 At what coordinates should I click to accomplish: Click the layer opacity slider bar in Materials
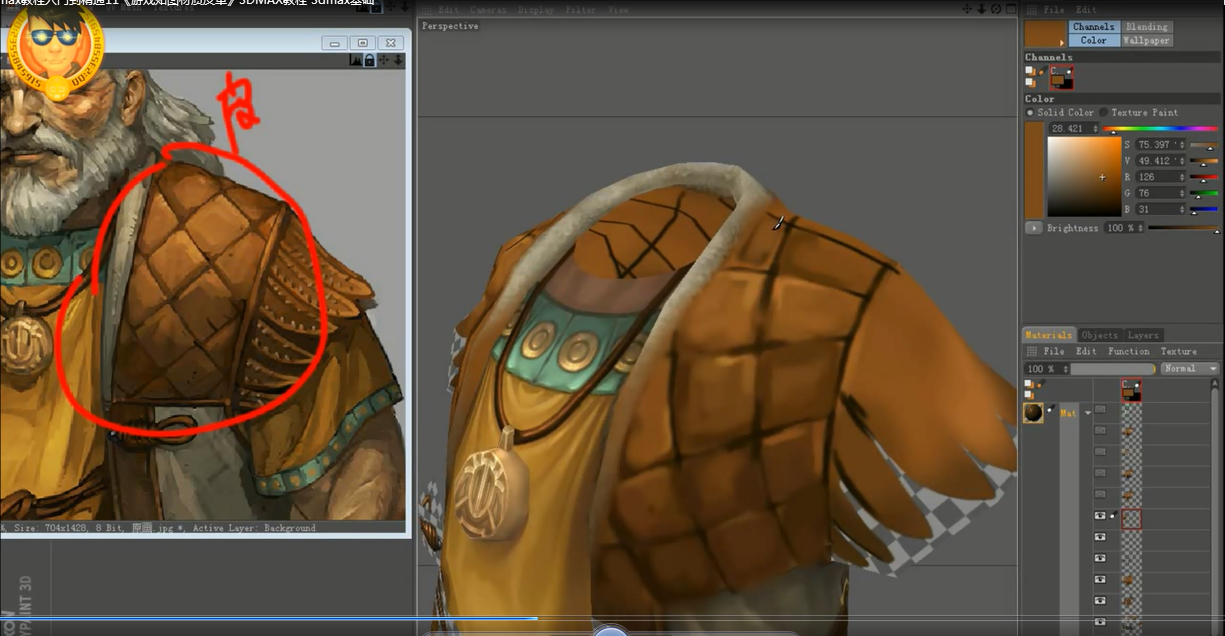1112,369
